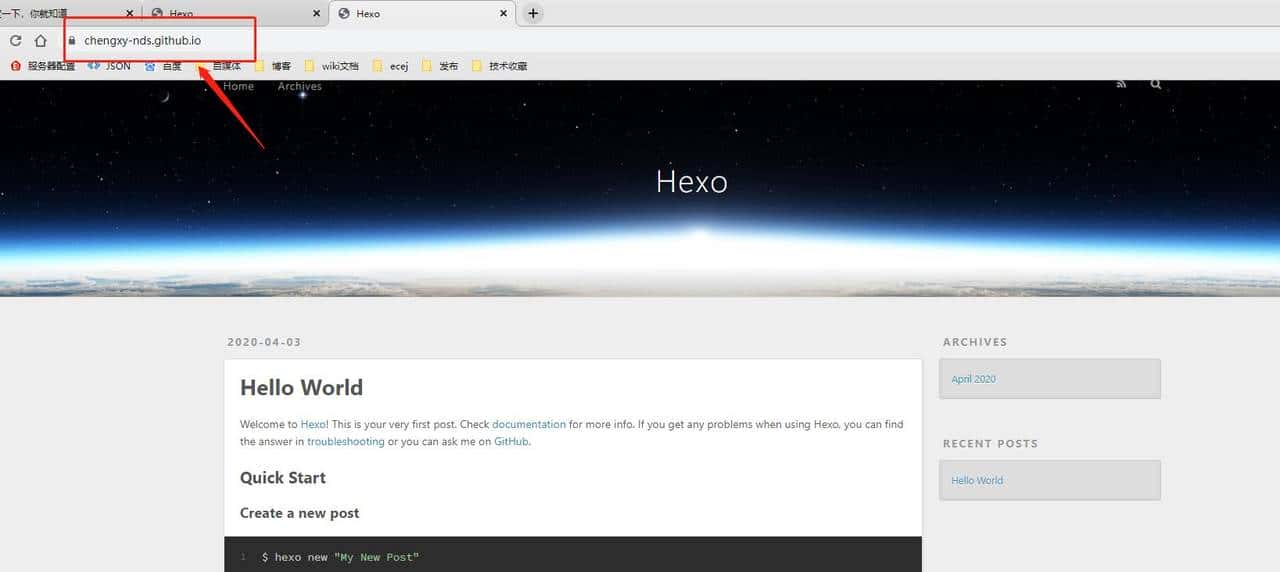Open the RSS feed icon
Viewport: 1280px width, 572px height.
(x=1122, y=85)
